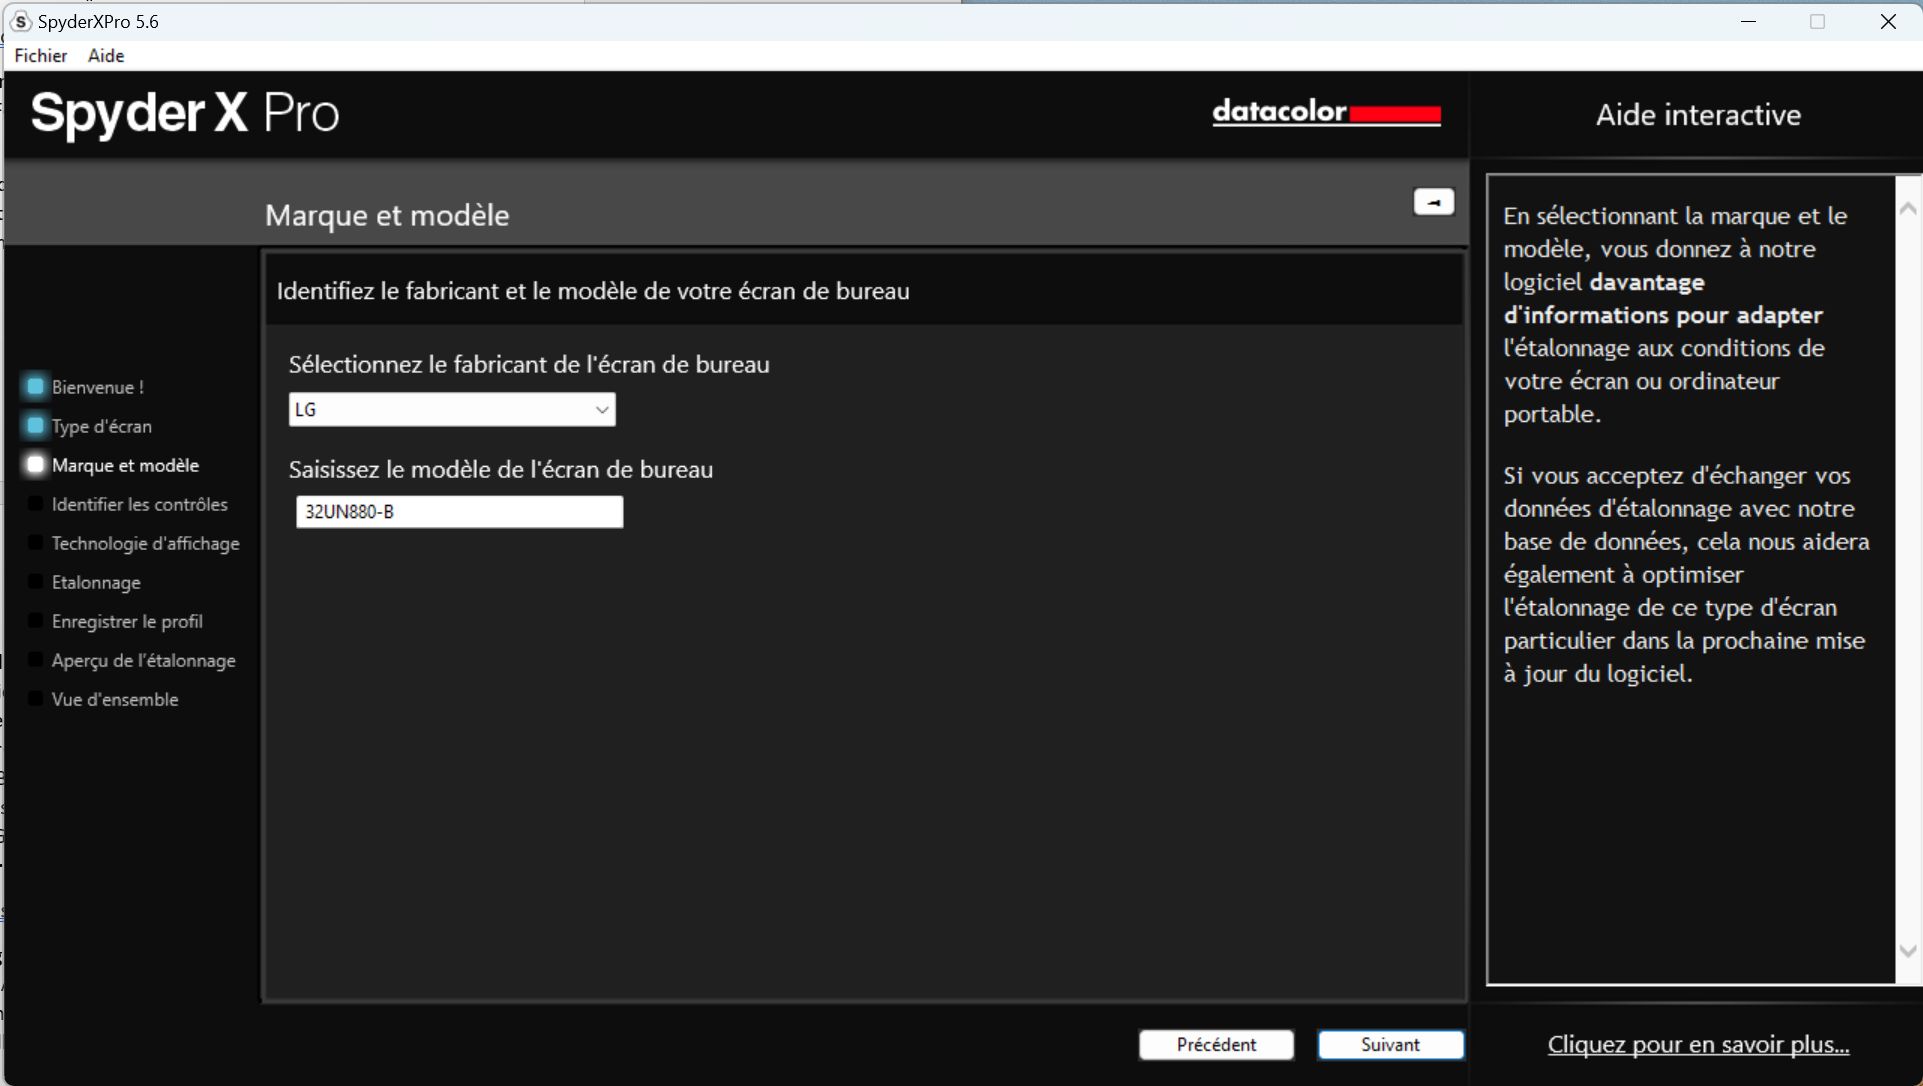The height and width of the screenshot is (1086, 1923).
Task: Open the manufacturer dropdown showing LG
Action: coord(452,410)
